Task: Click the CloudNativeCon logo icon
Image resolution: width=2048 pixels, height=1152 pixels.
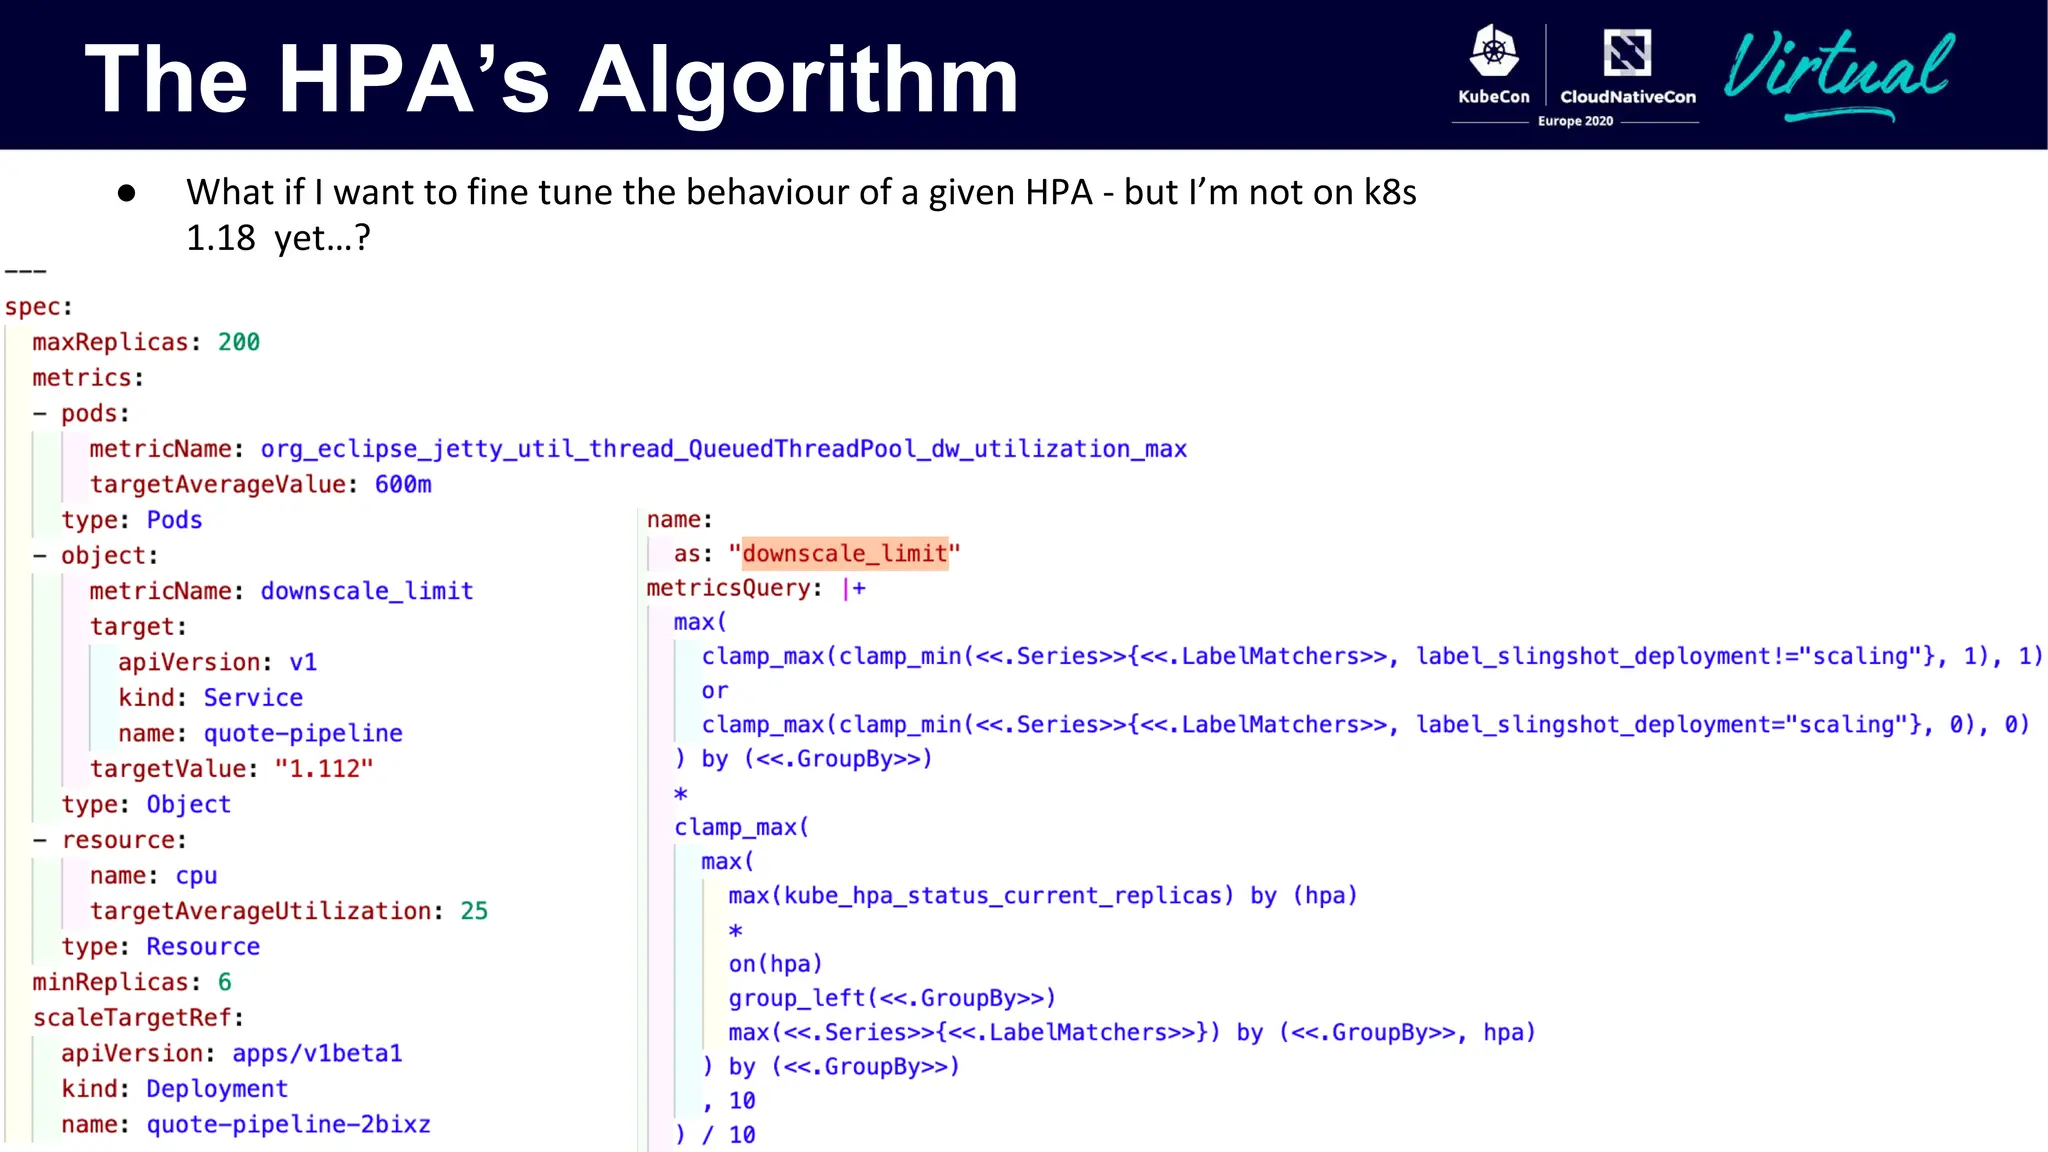Action: [x=1627, y=52]
